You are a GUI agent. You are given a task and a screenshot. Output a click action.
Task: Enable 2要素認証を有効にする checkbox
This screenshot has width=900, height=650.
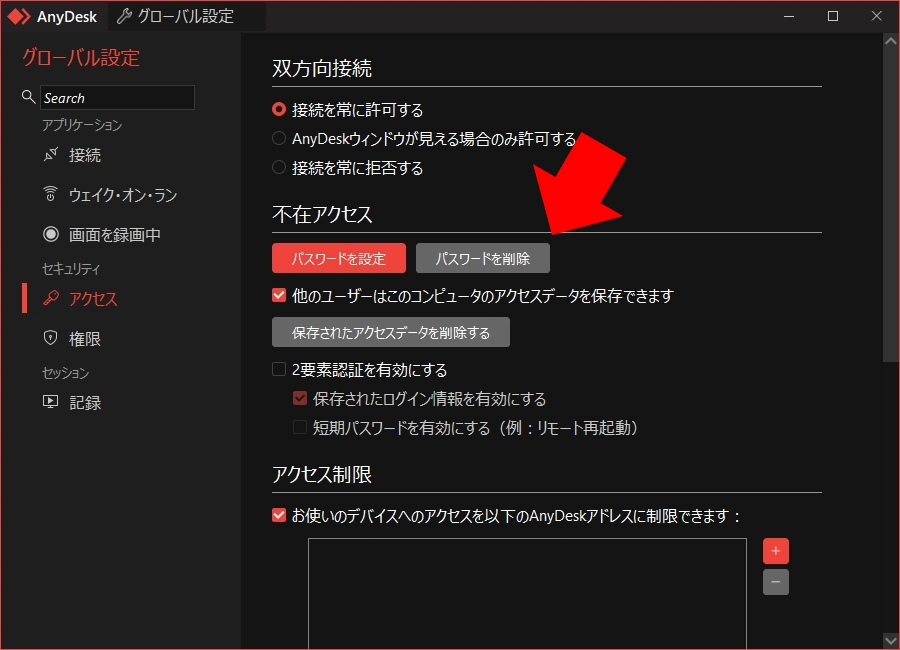278,369
